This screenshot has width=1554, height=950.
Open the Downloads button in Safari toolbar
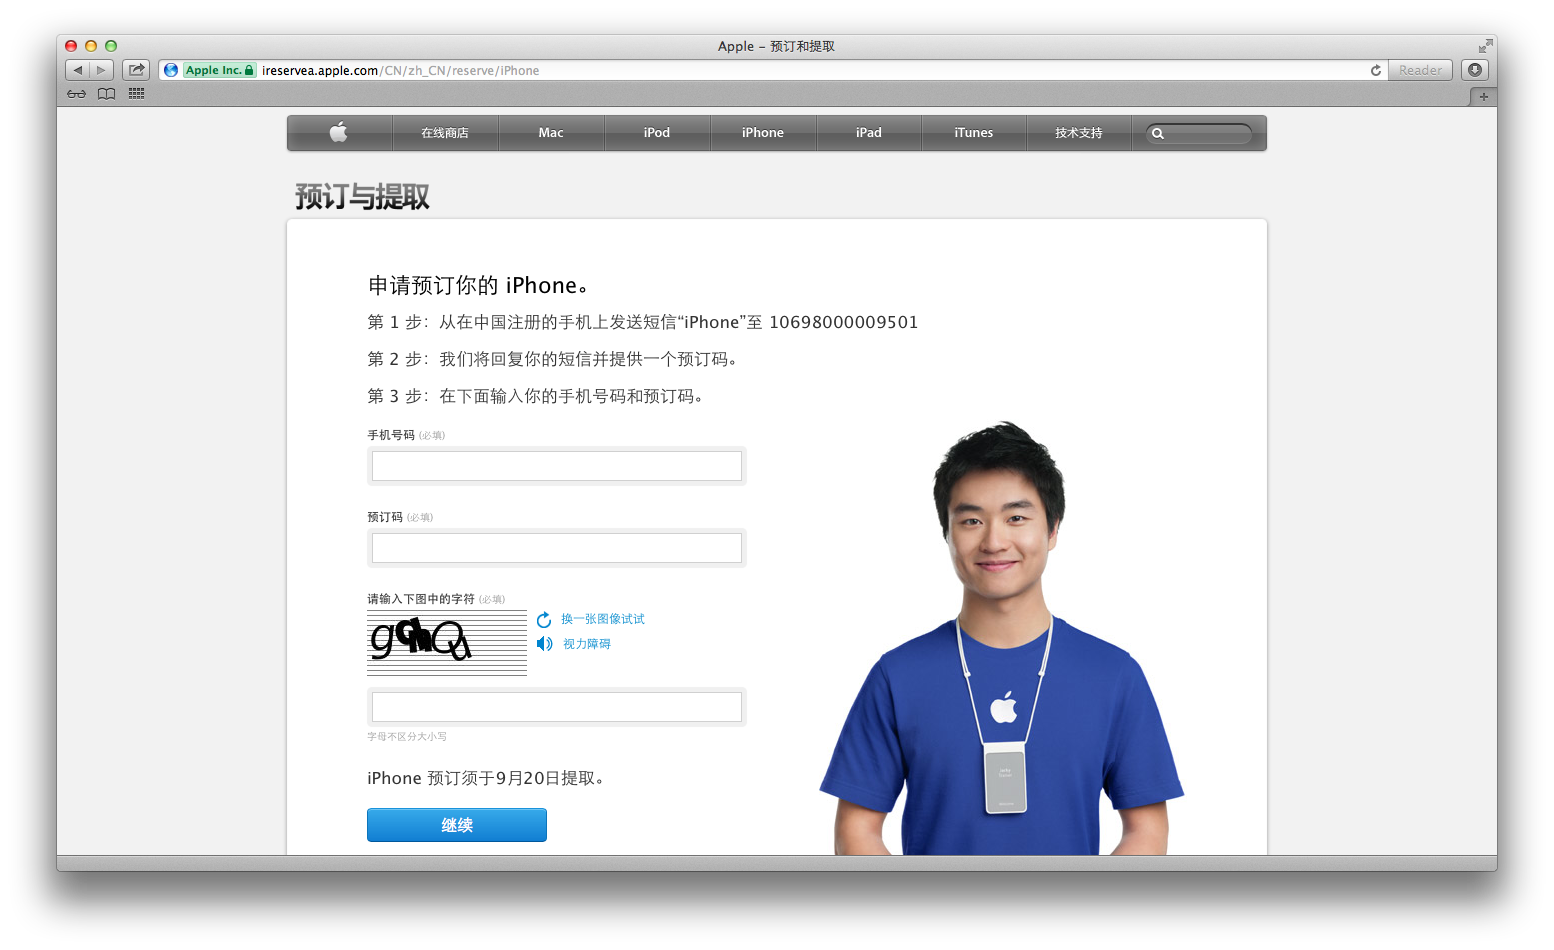1475,70
